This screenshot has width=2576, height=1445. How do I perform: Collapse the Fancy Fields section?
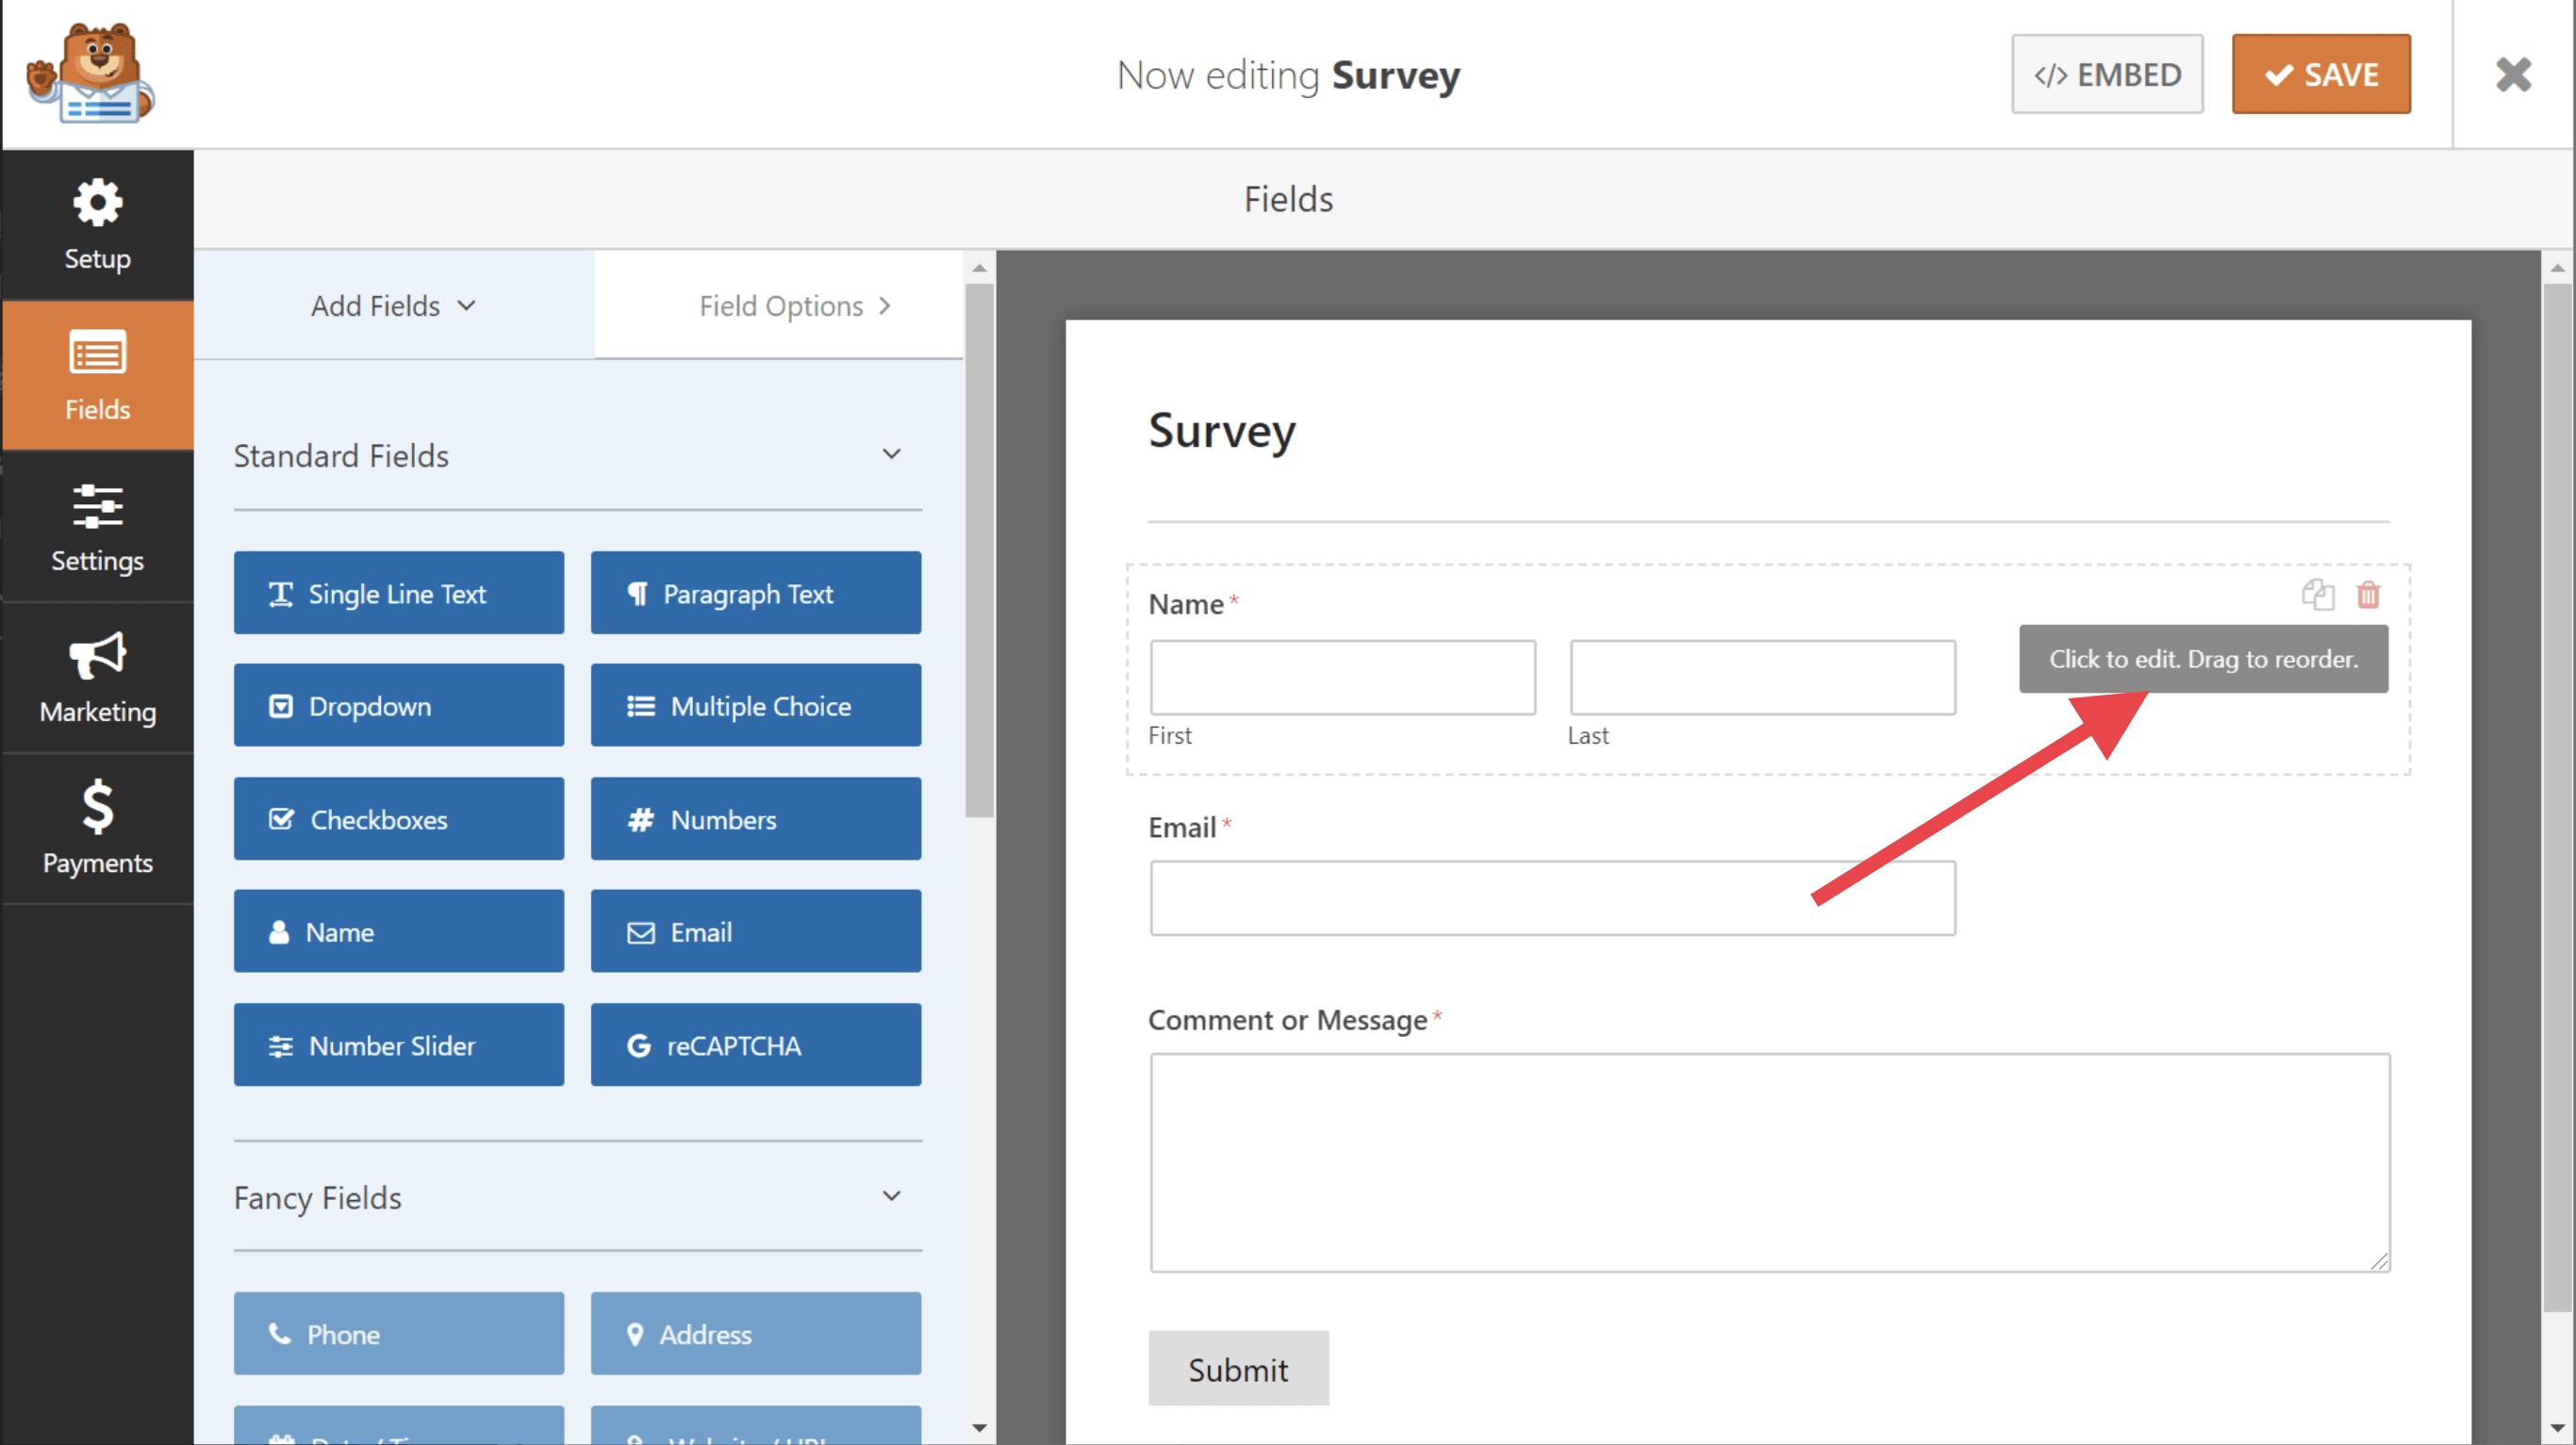(891, 1196)
